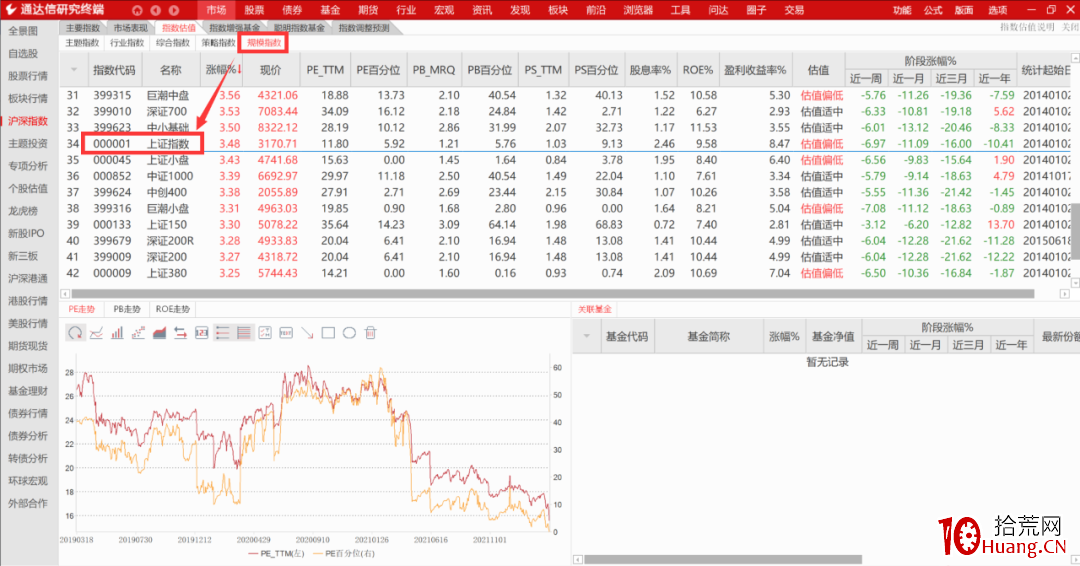This screenshot has width=1080, height=566.
Task: Select the 规模指数 sub-tab
Action: pos(264,43)
